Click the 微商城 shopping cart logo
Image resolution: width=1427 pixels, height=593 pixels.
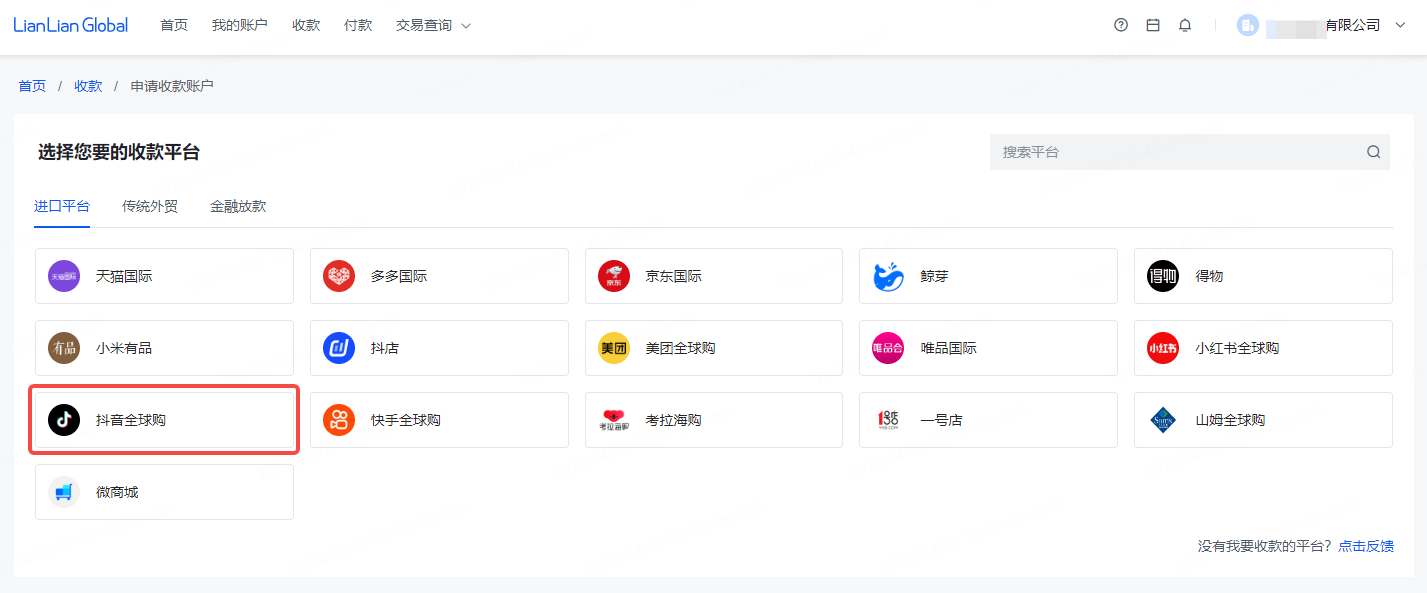64,492
